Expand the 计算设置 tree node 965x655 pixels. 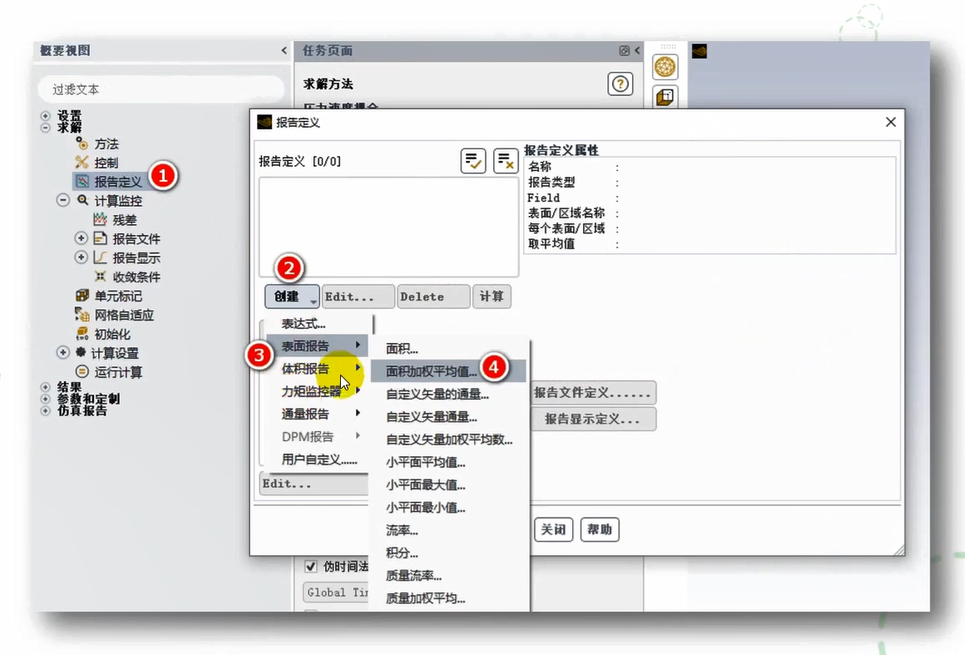pyautogui.click(x=63, y=353)
